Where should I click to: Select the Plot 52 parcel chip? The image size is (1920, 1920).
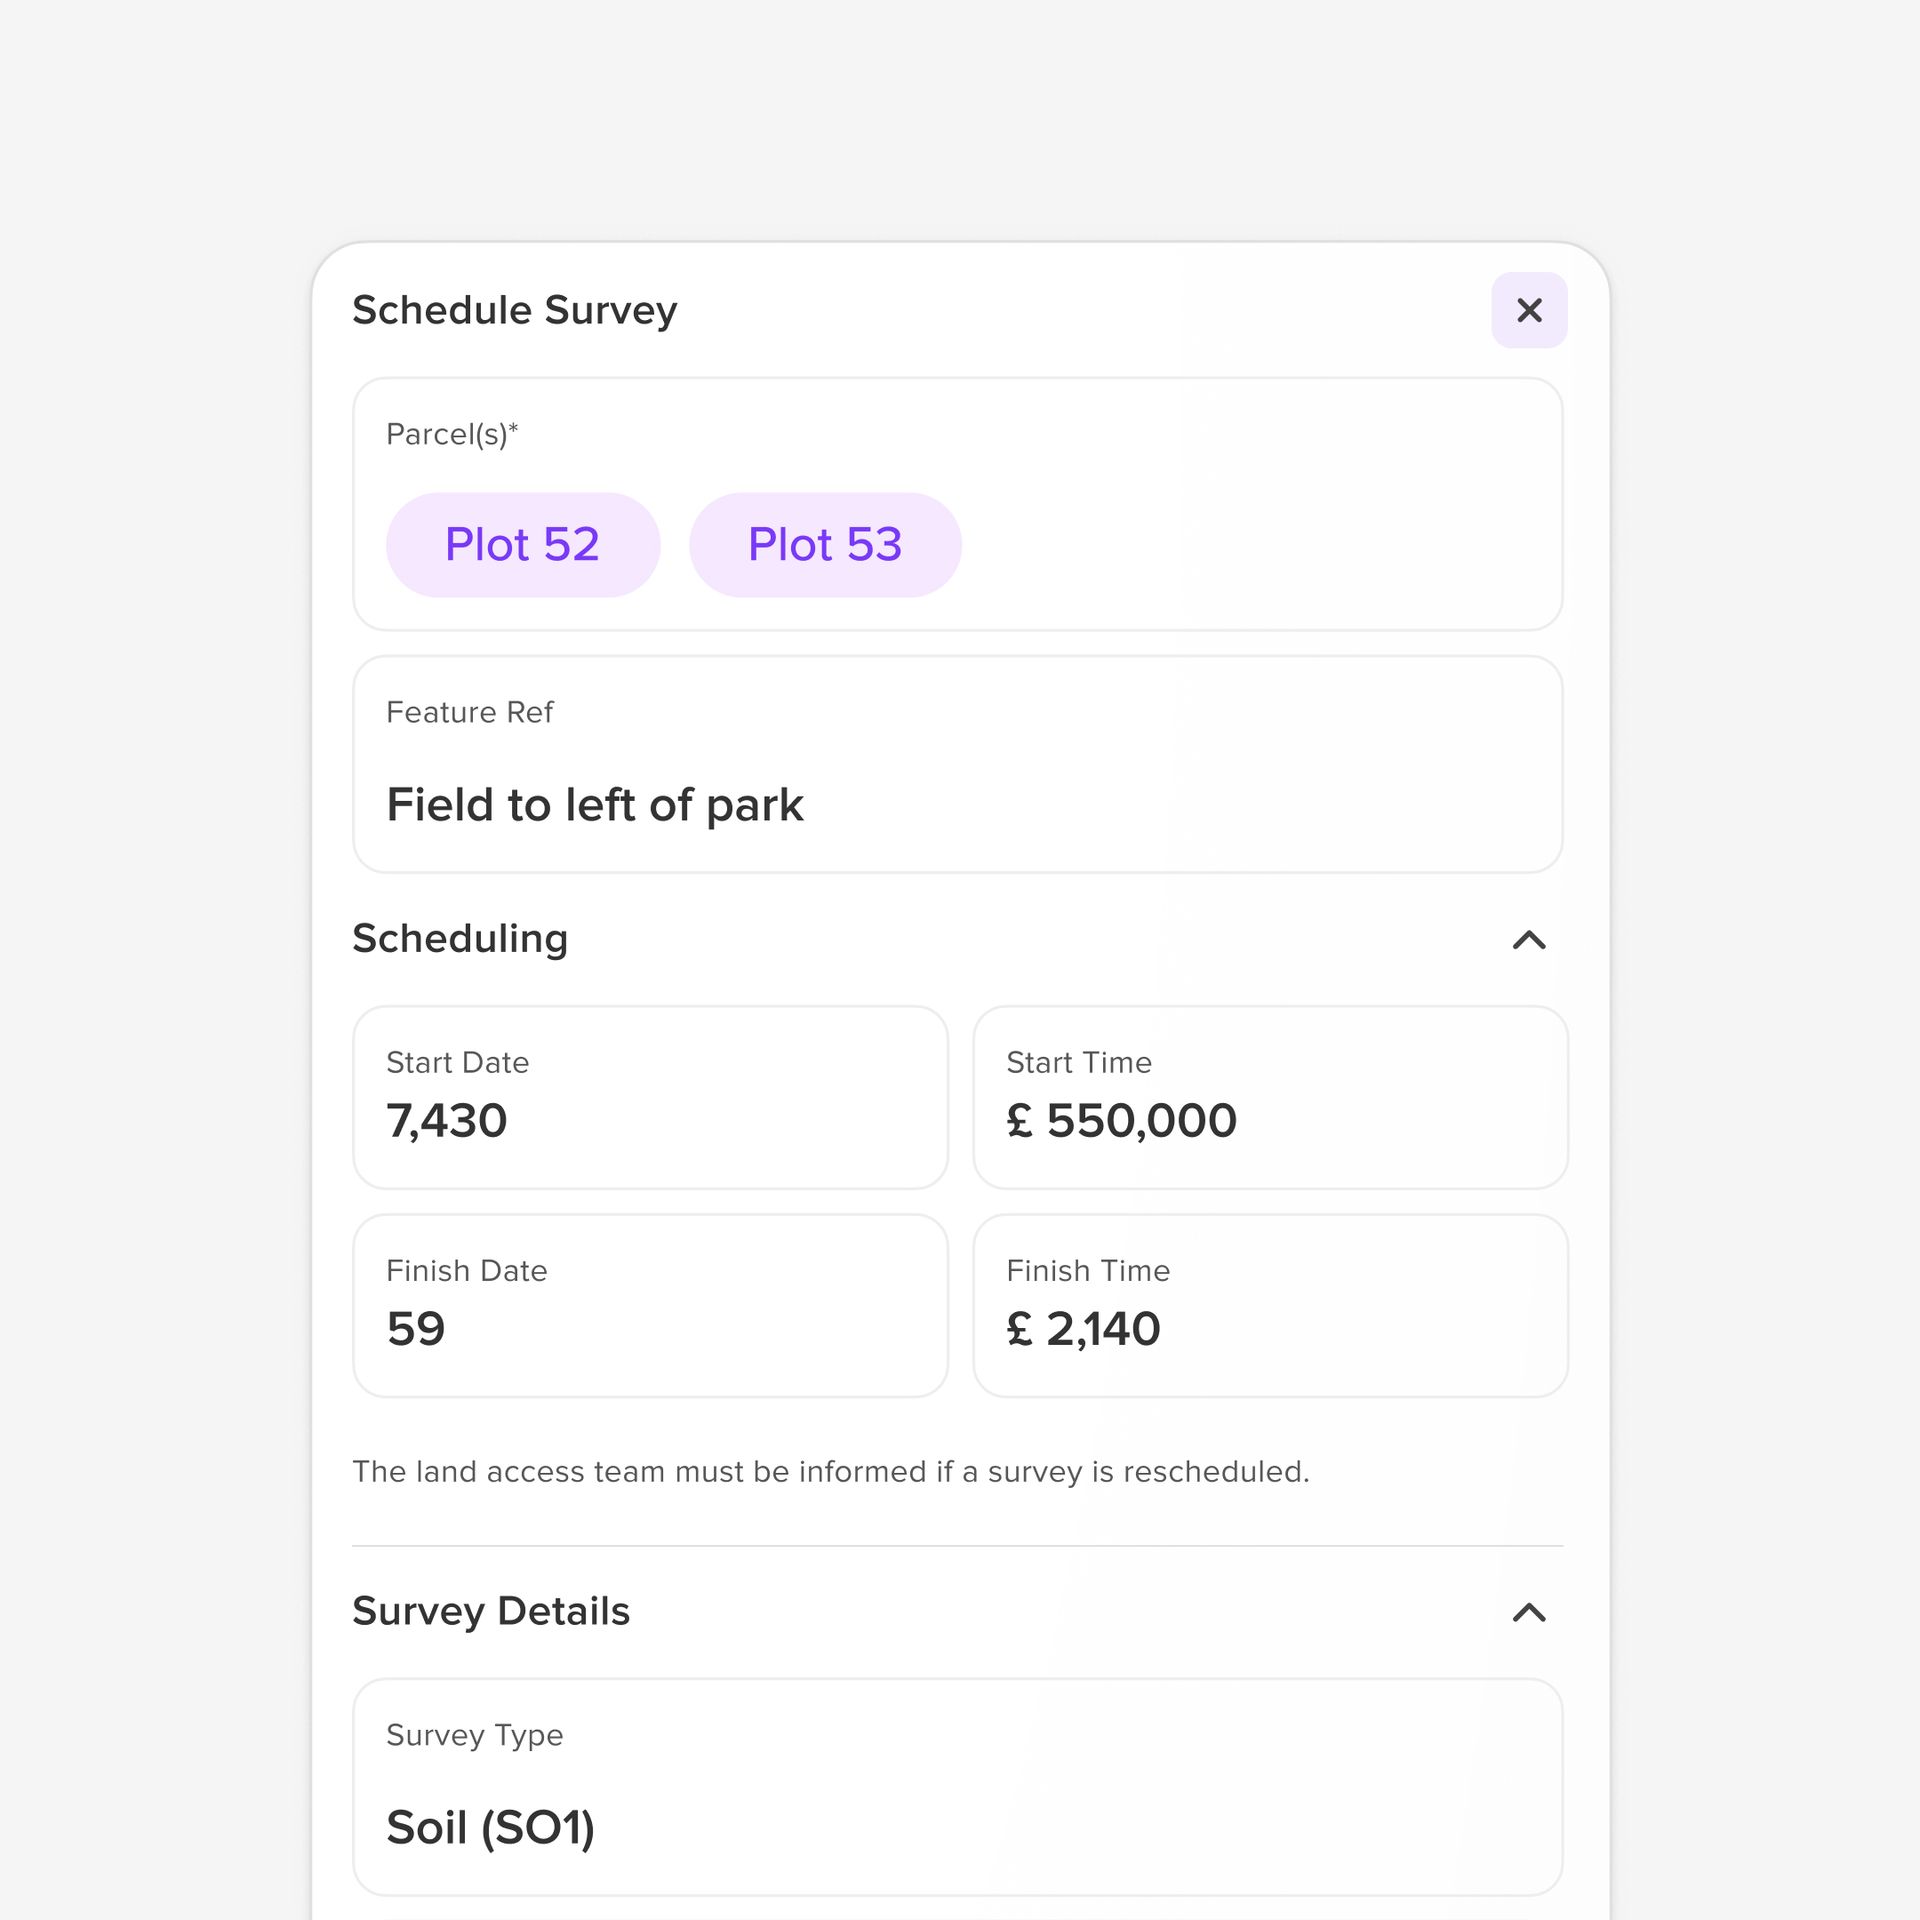(x=523, y=545)
